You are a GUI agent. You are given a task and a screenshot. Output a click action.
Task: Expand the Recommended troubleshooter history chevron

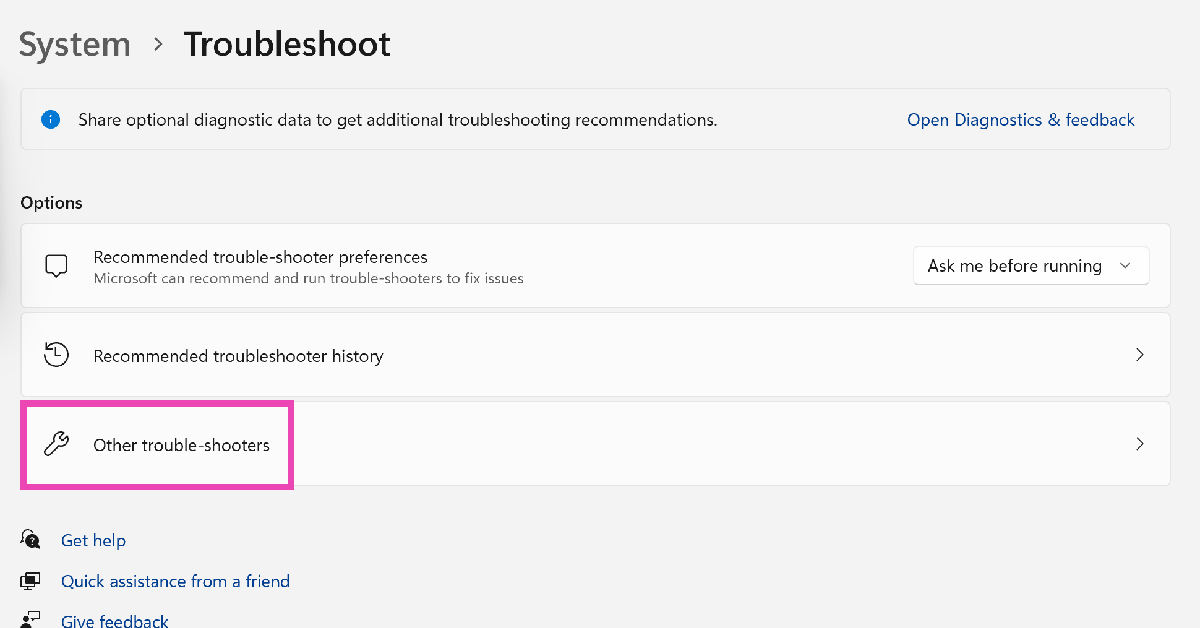click(1139, 355)
